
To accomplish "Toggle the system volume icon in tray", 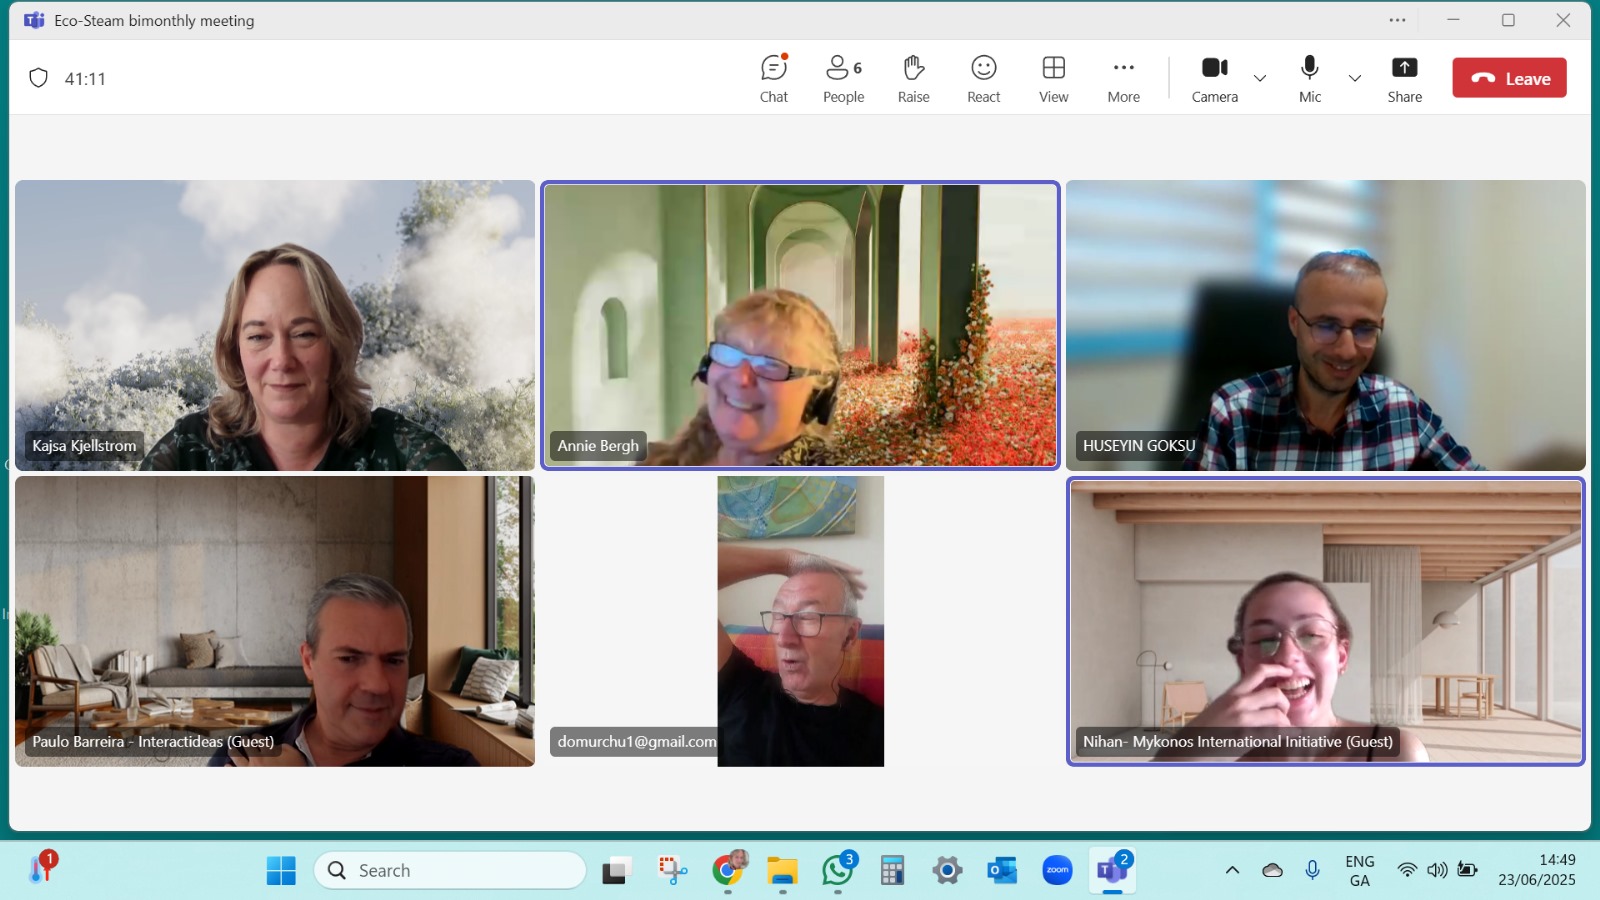I will (x=1437, y=870).
